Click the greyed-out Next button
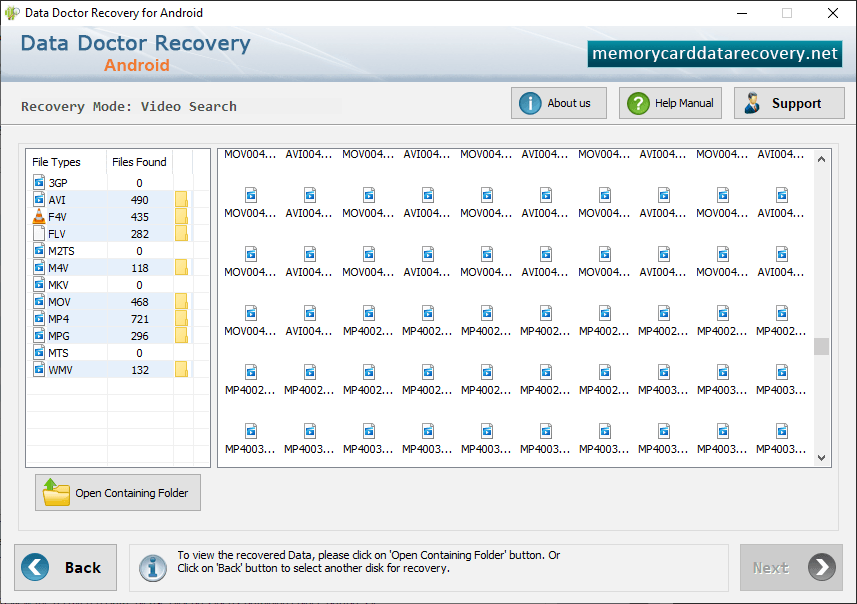This screenshot has width=857, height=604. click(791, 567)
